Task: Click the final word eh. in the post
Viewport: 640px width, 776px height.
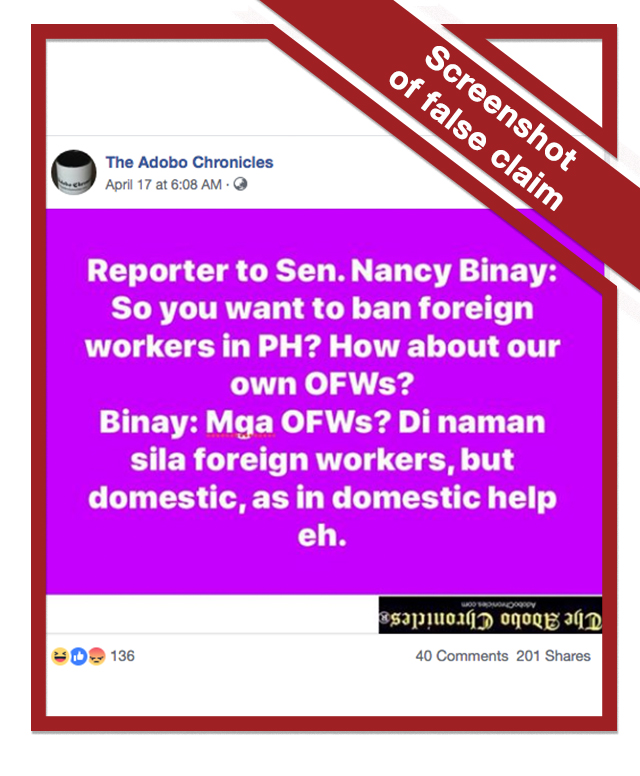Action: click(x=322, y=535)
